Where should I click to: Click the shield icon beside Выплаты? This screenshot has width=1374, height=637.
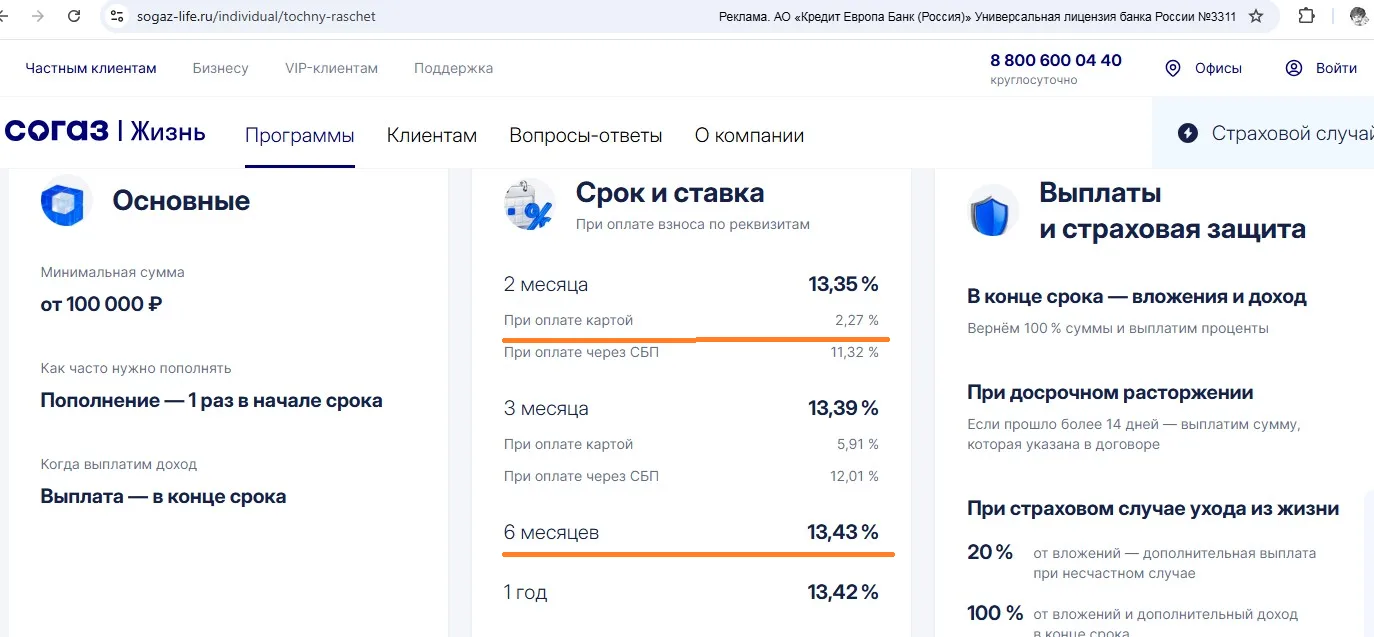[993, 211]
